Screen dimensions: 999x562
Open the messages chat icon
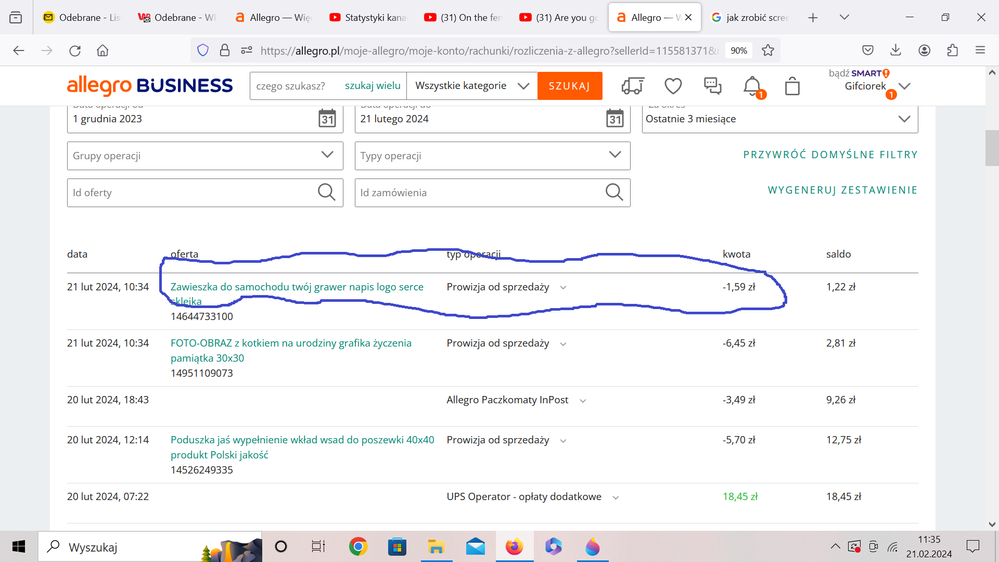713,87
